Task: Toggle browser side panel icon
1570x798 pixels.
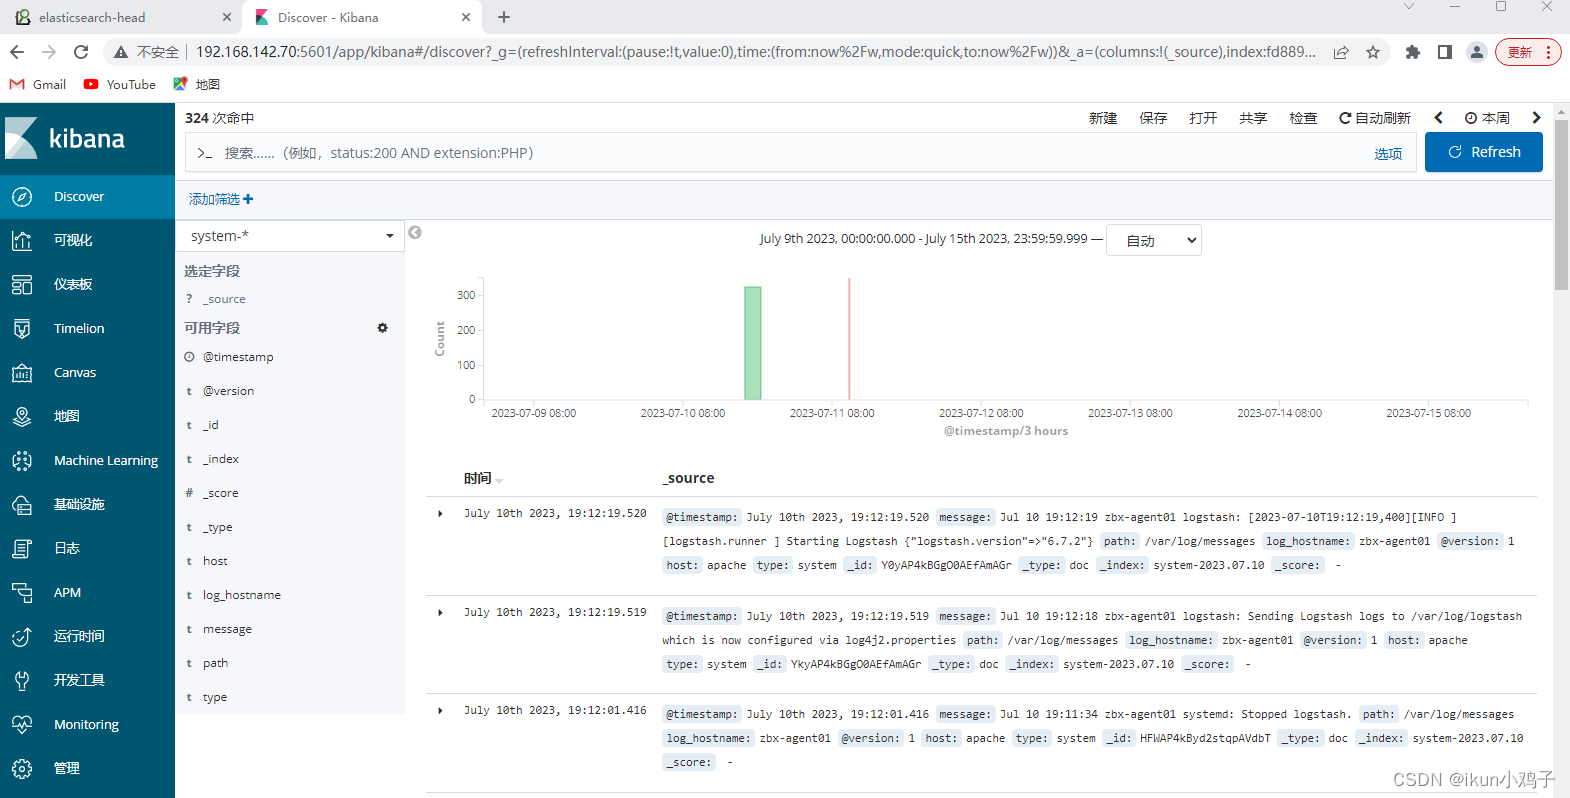Action: pos(1445,52)
